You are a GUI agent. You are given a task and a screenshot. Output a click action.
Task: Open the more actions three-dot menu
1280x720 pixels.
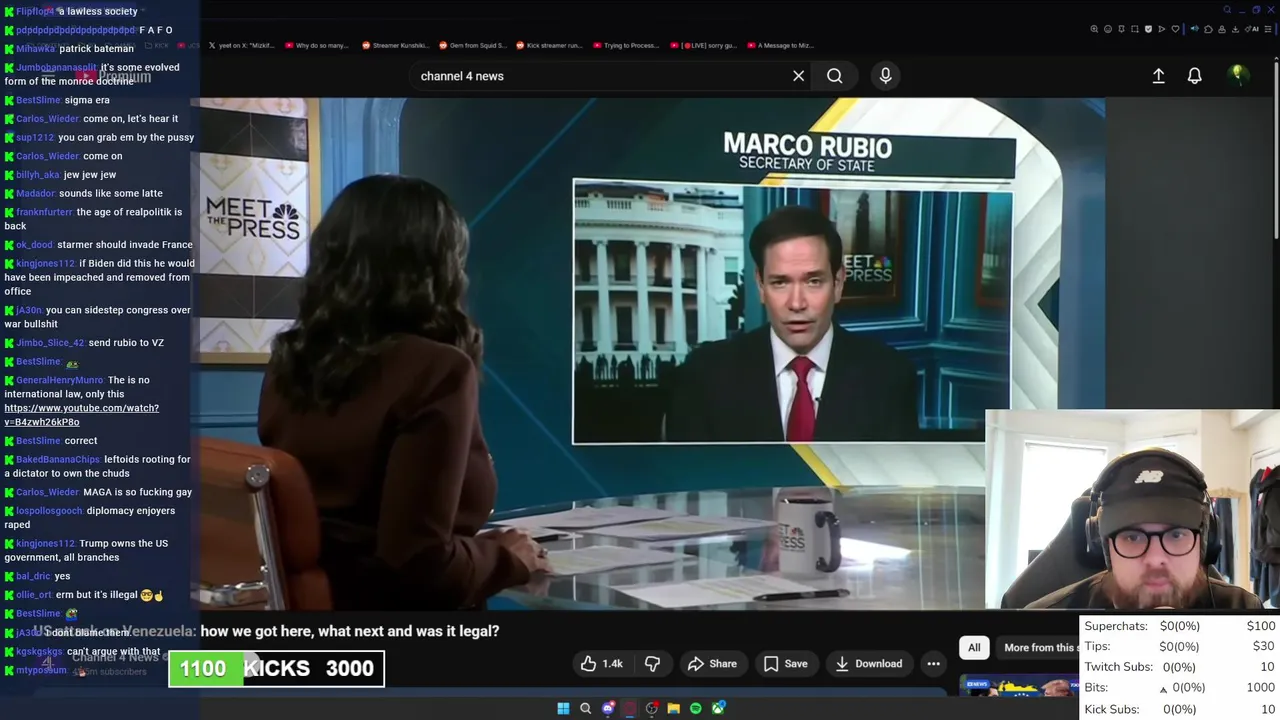[933, 663]
